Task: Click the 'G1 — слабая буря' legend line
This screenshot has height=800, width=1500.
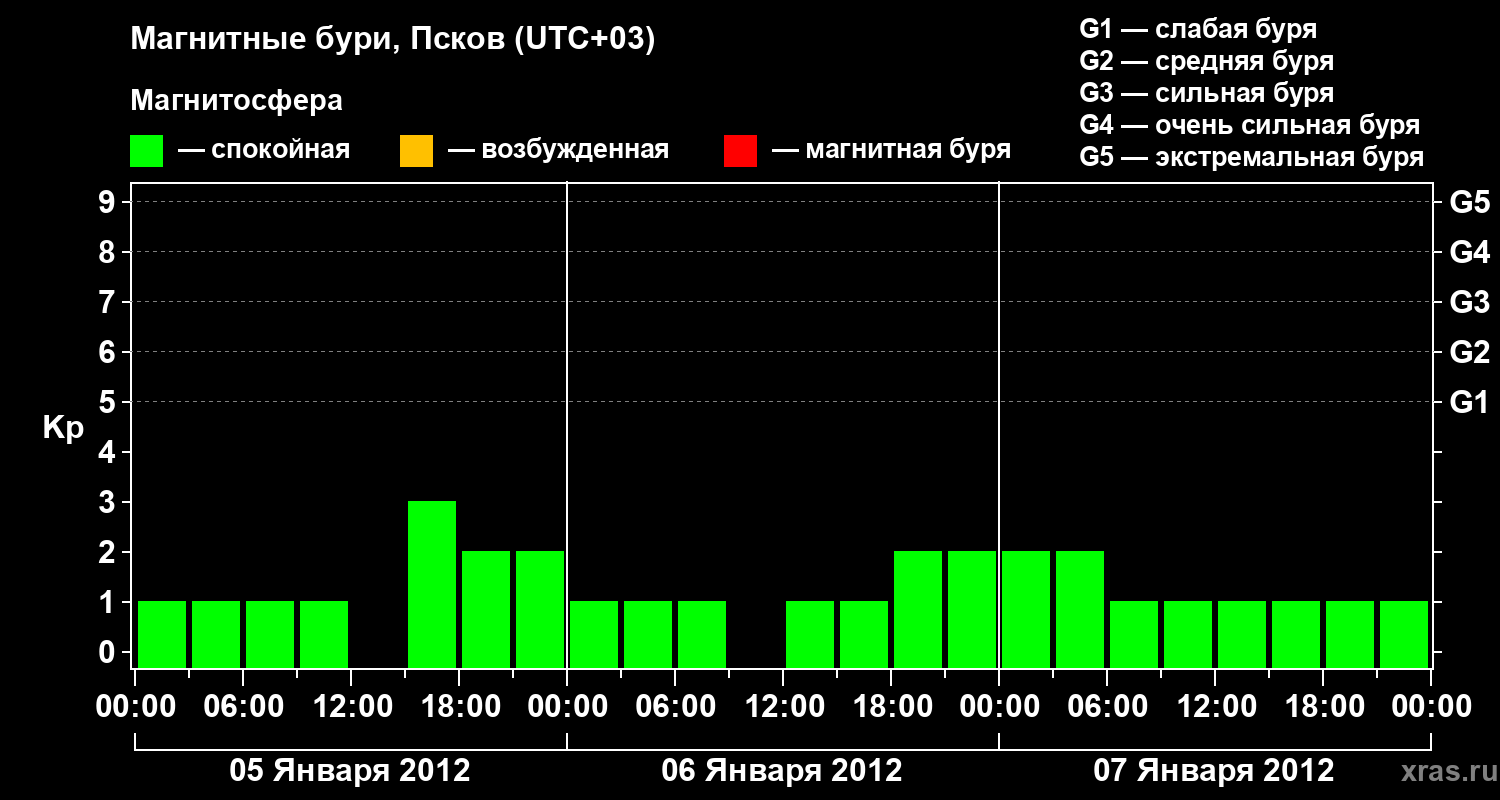Action: point(1198,29)
